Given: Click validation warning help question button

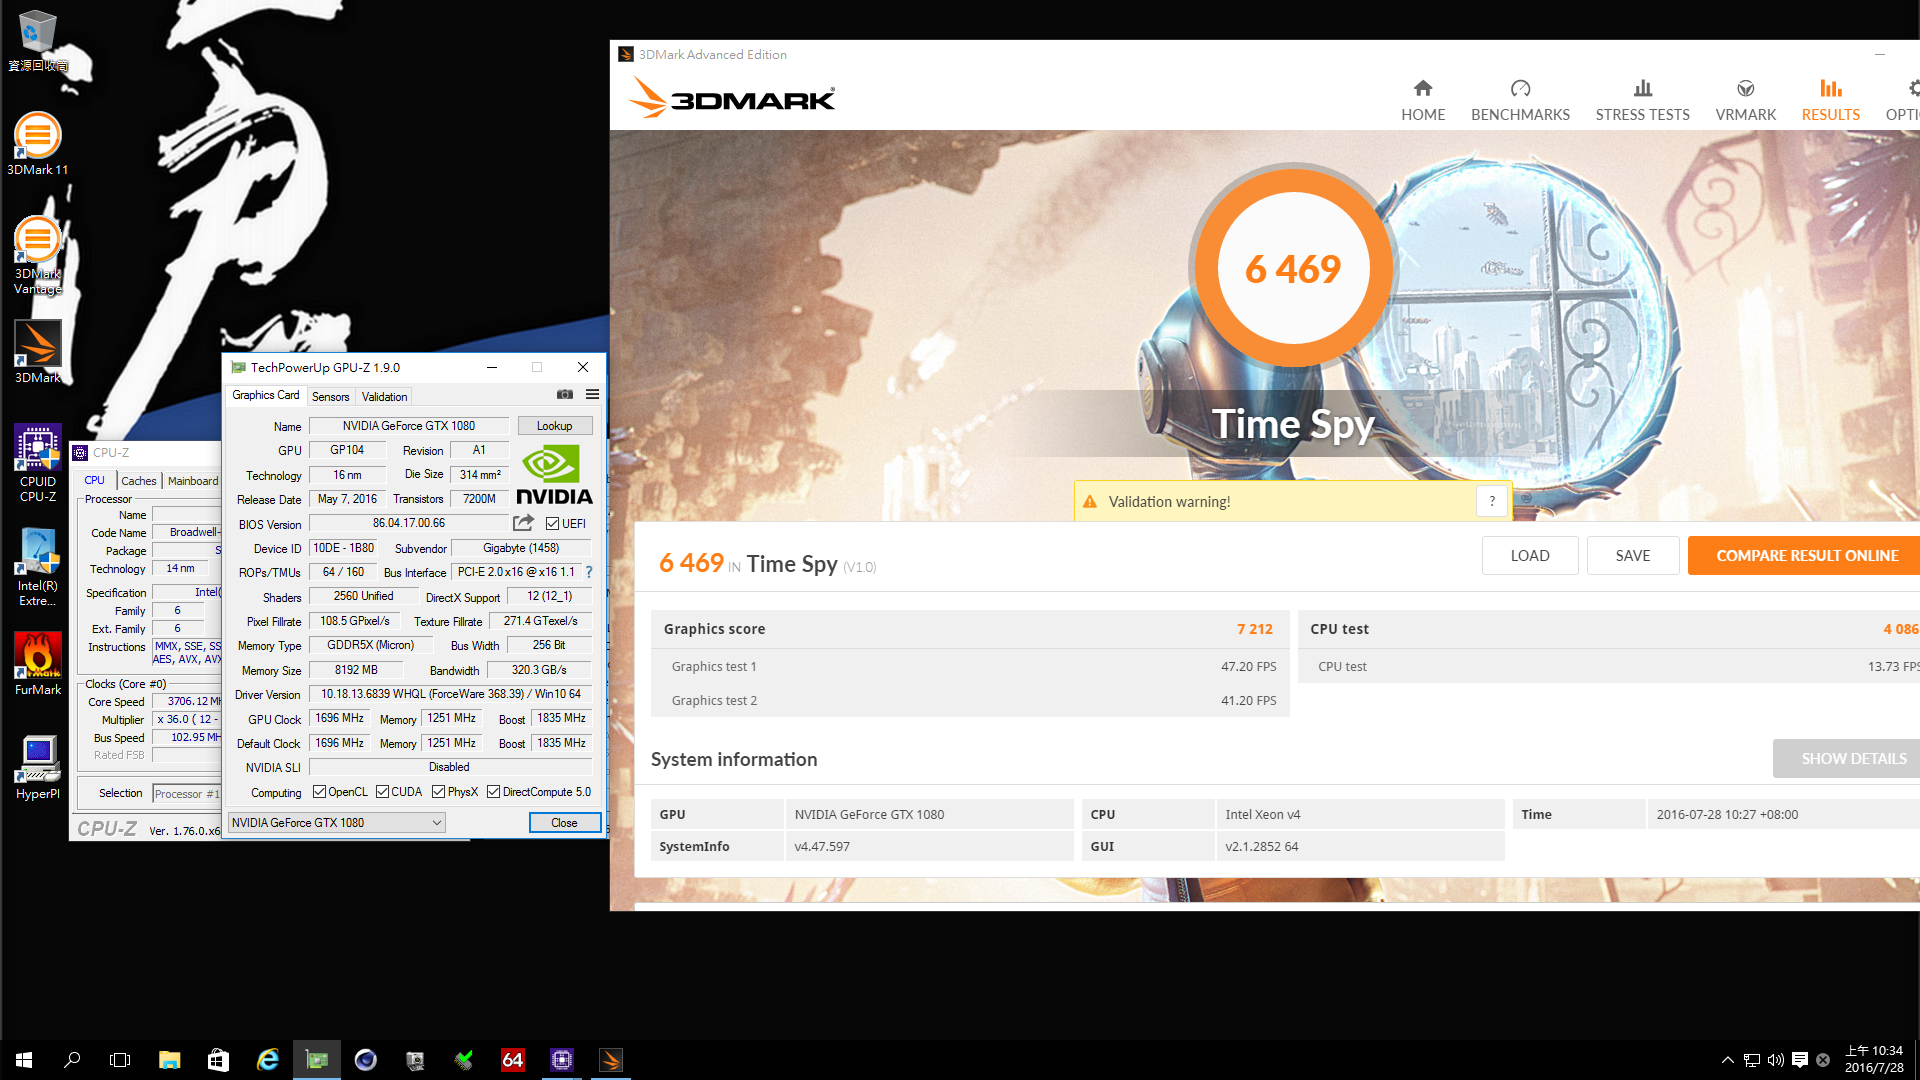Looking at the screenshot, I should click(x=1491, y=501).
